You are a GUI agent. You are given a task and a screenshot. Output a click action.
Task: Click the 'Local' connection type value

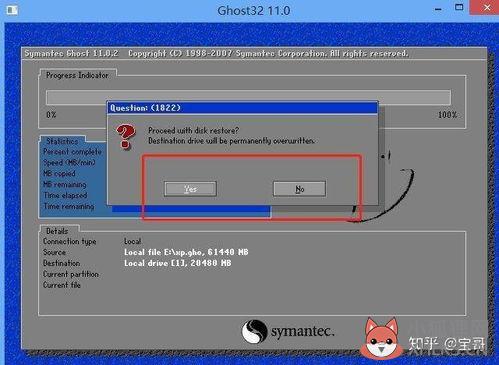pos(133,241)
